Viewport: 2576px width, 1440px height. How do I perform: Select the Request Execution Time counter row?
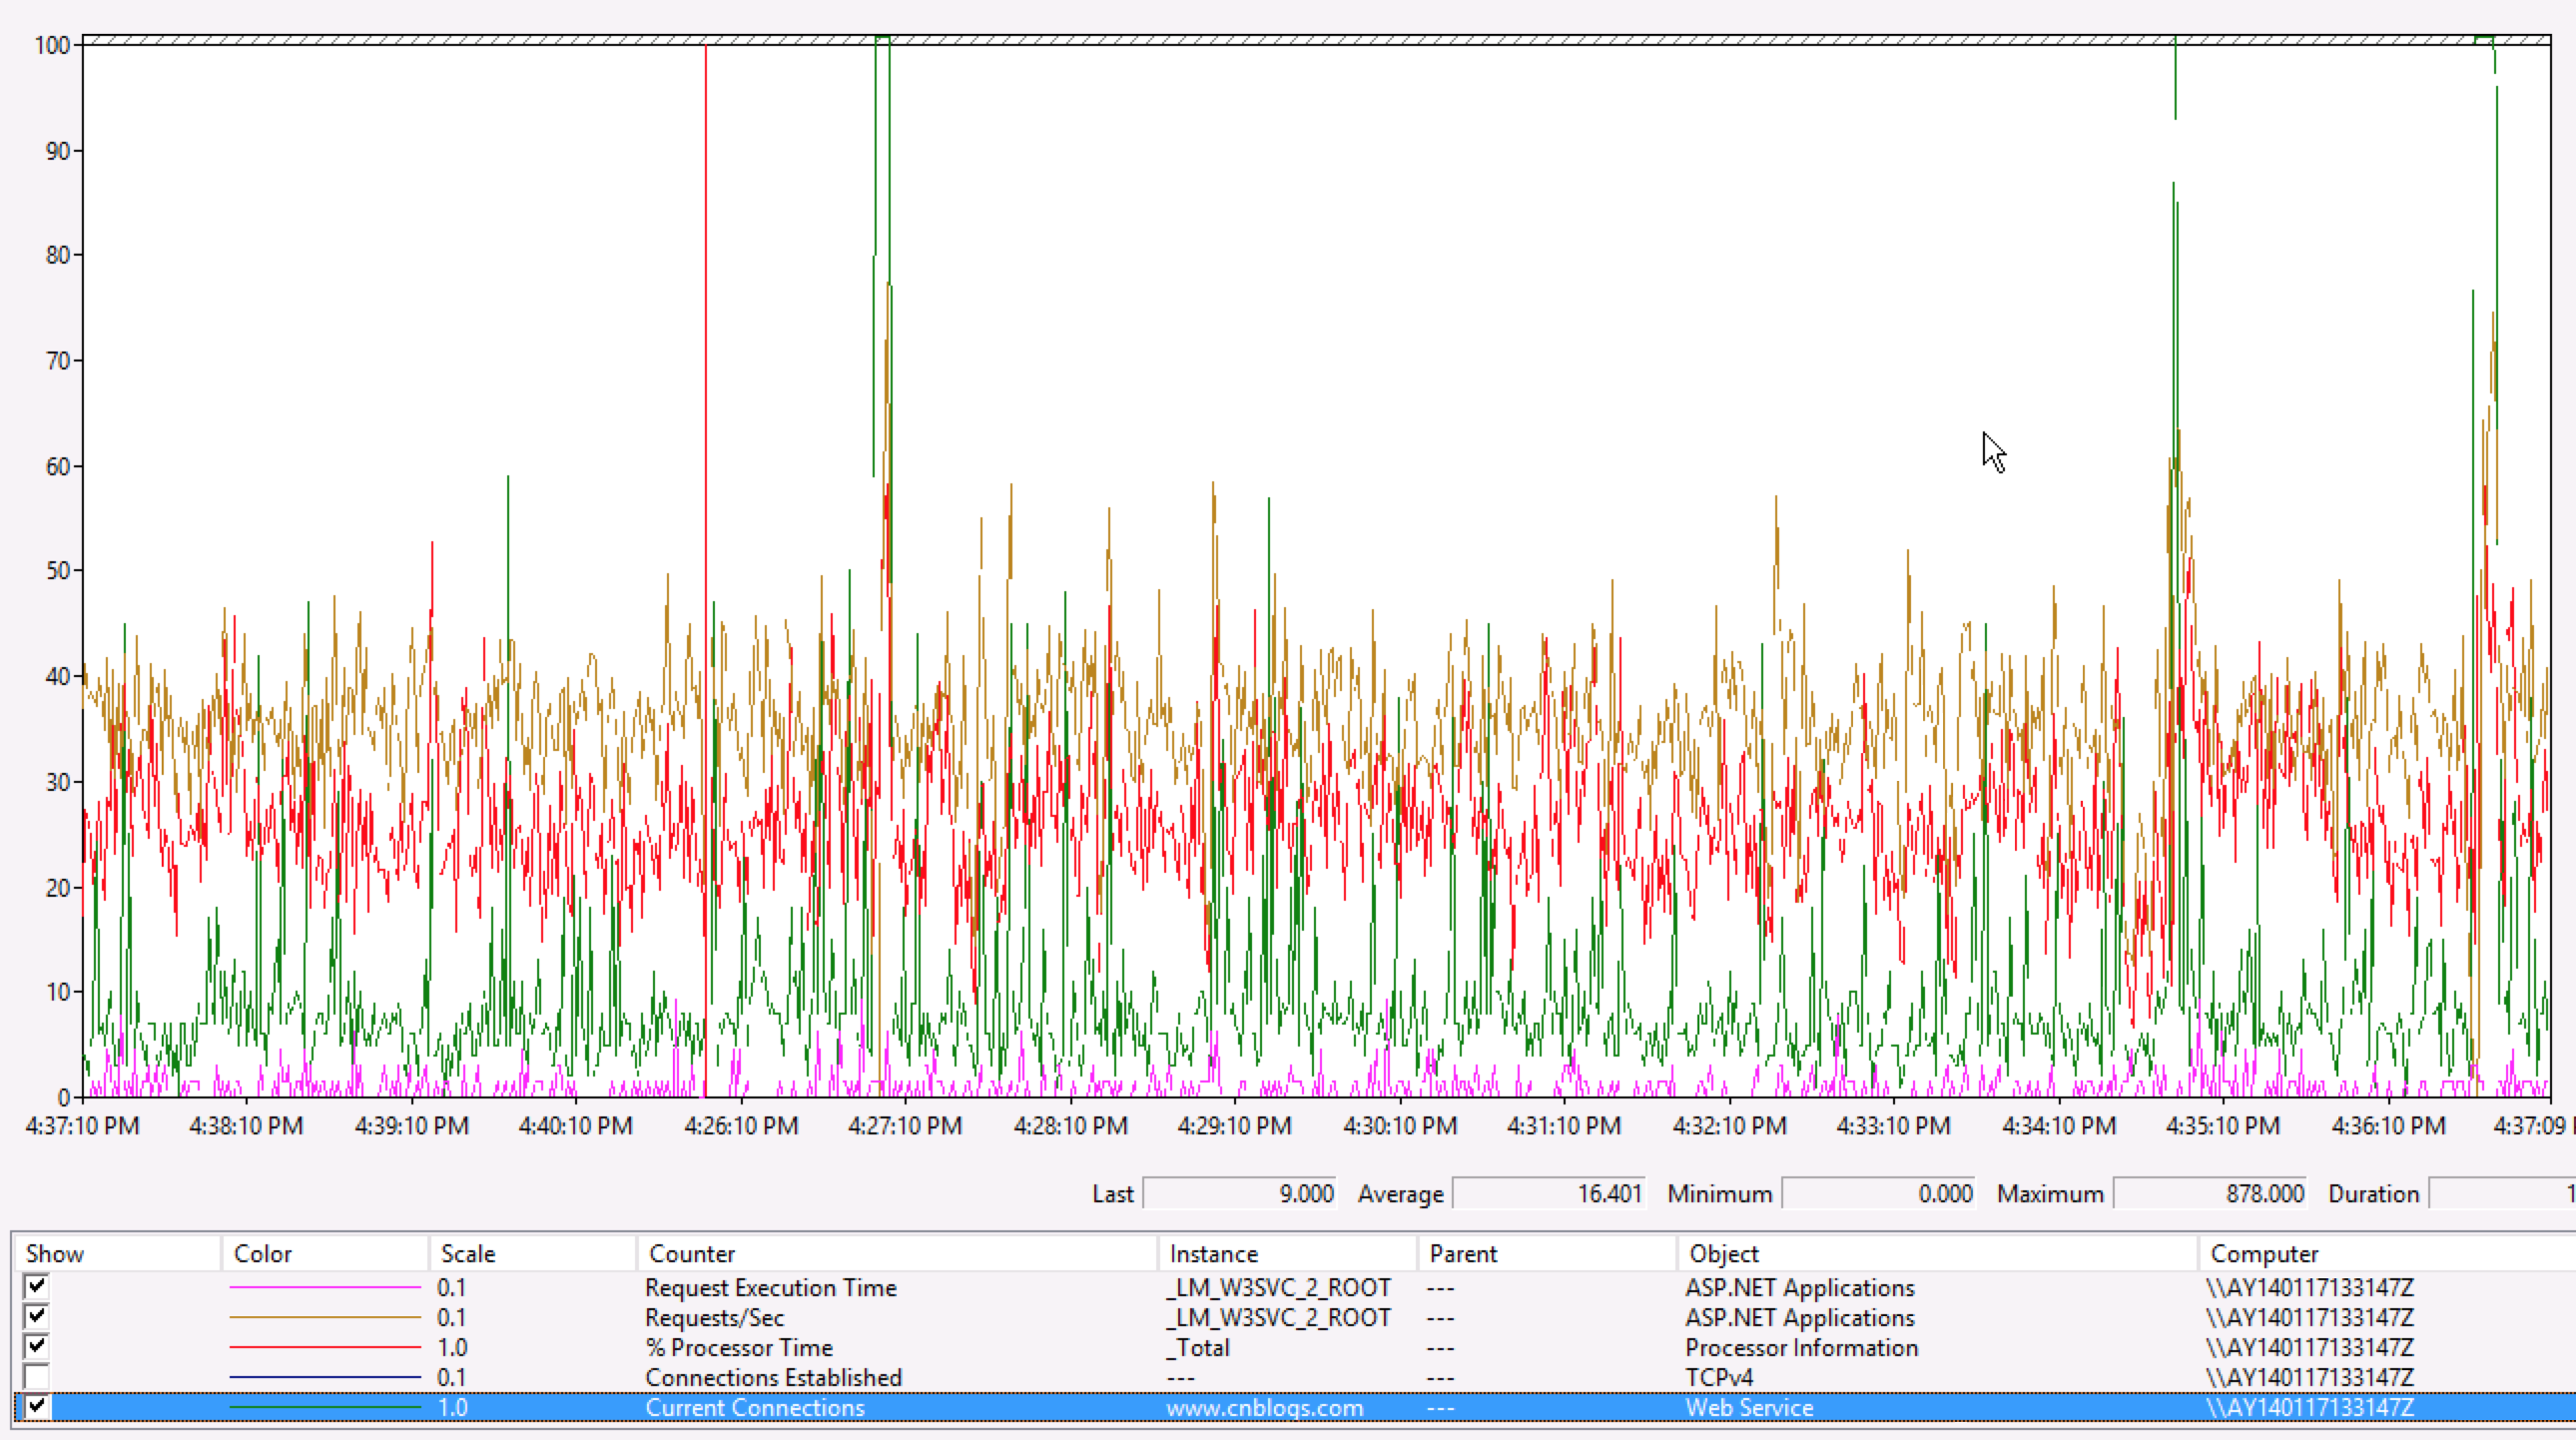coord(1294,1287)
